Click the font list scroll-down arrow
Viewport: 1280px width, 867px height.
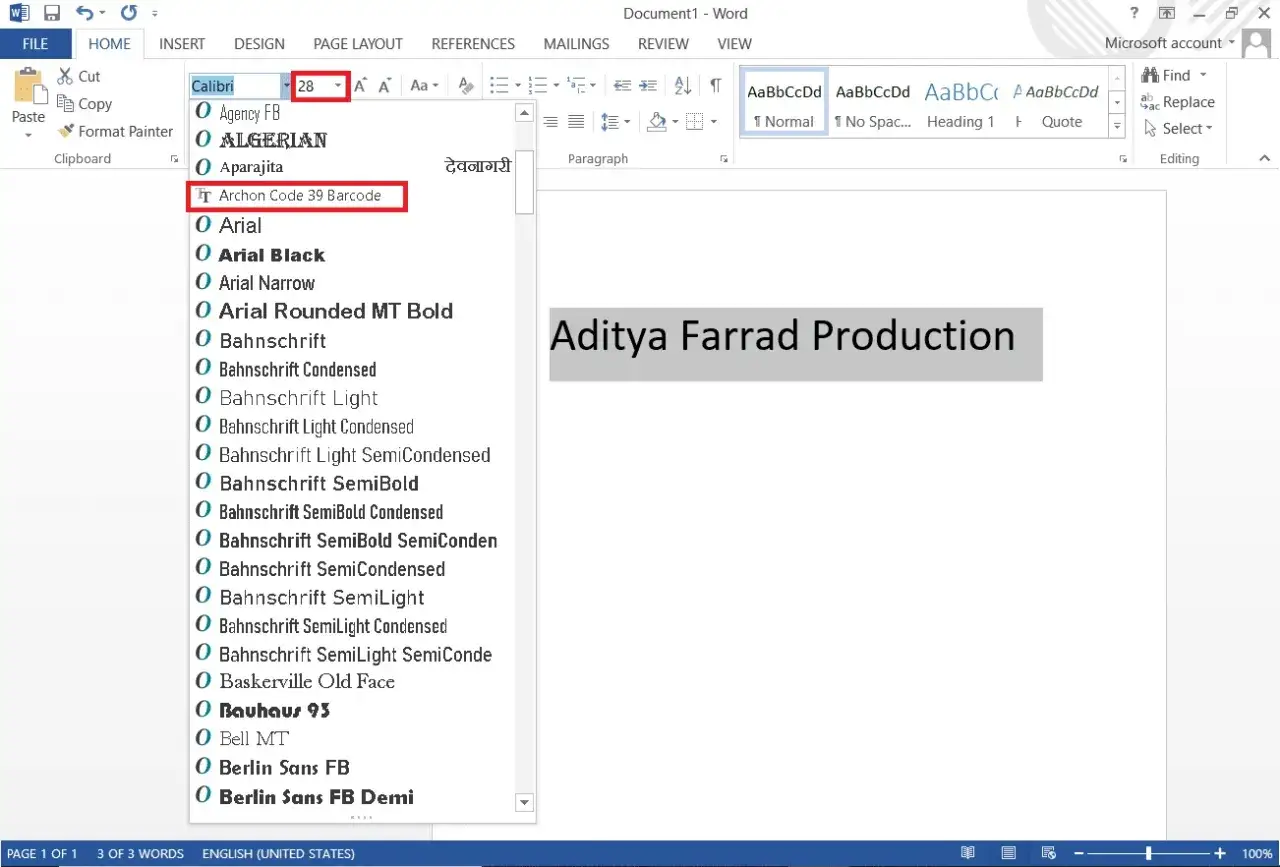click(x=524, y=802)
